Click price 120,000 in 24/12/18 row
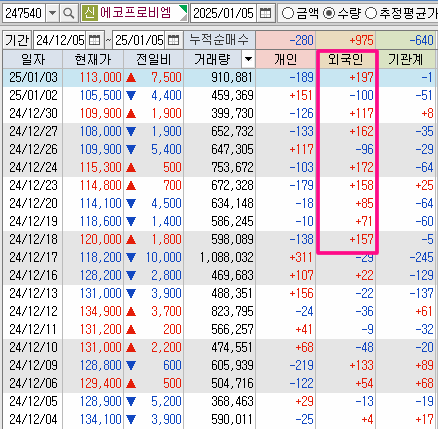 pyautogui.click(x=100, y=239)
